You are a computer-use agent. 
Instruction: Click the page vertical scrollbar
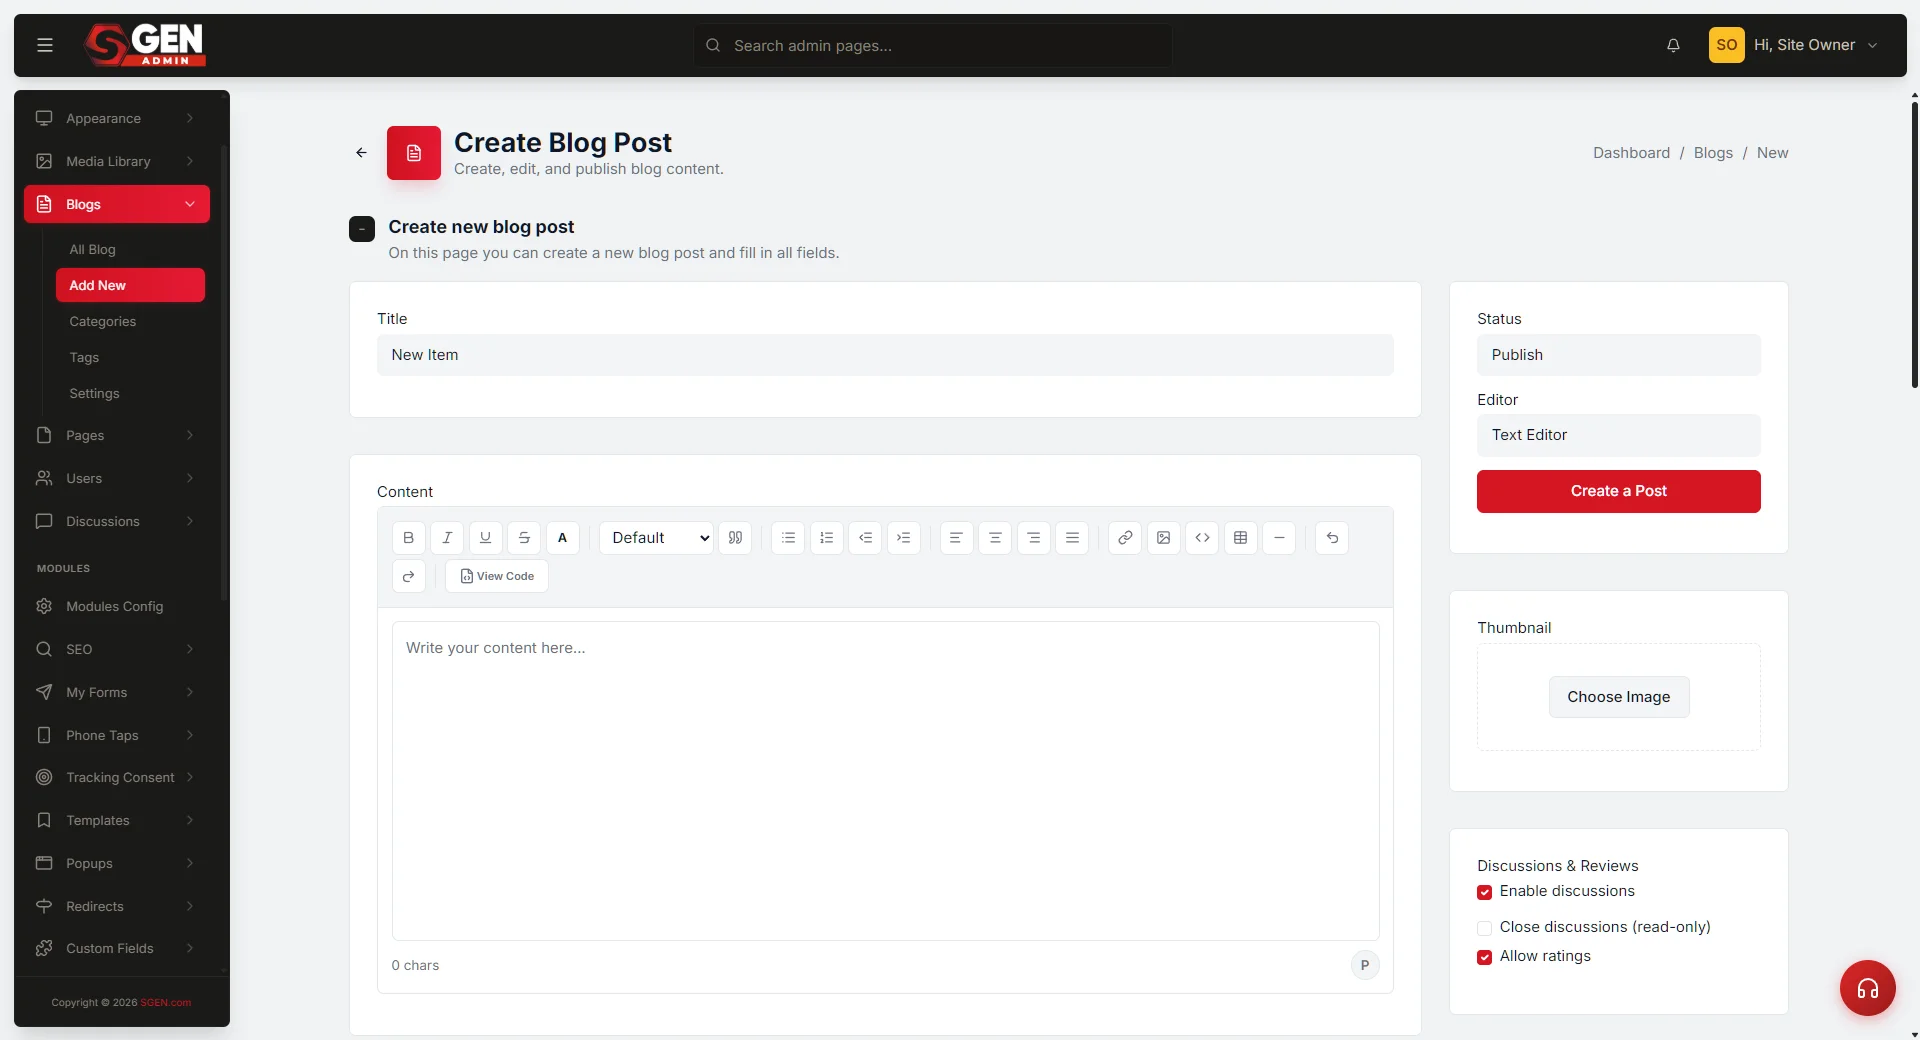[1914, 245]
